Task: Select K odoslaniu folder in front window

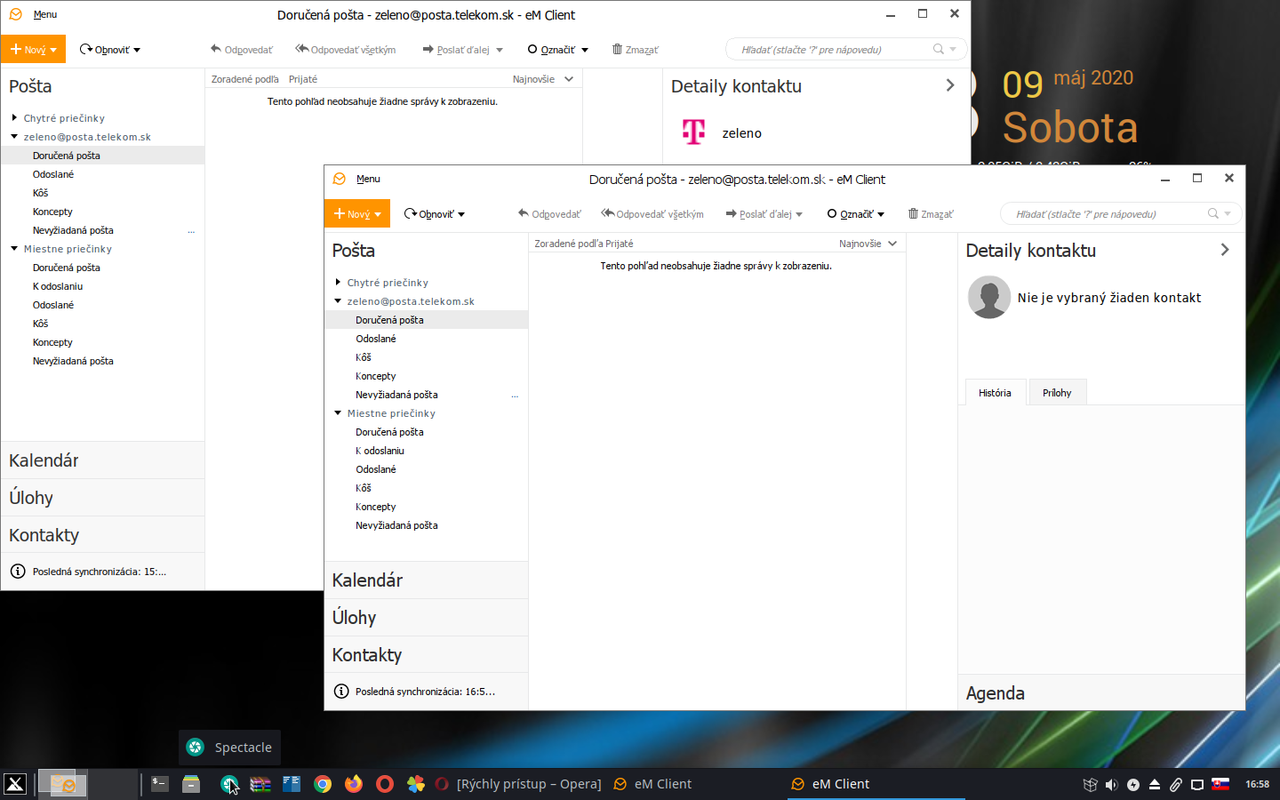Action: 380,451
